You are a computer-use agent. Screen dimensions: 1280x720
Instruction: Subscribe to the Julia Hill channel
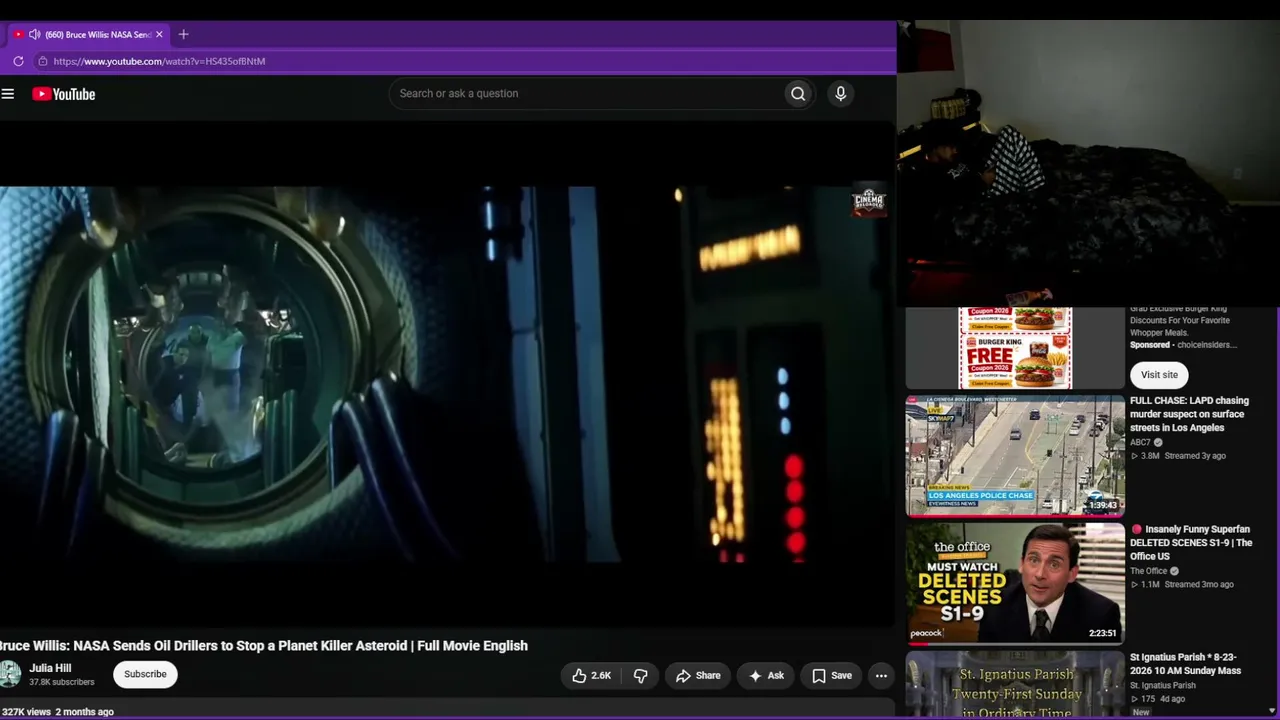tap(145, 674)
